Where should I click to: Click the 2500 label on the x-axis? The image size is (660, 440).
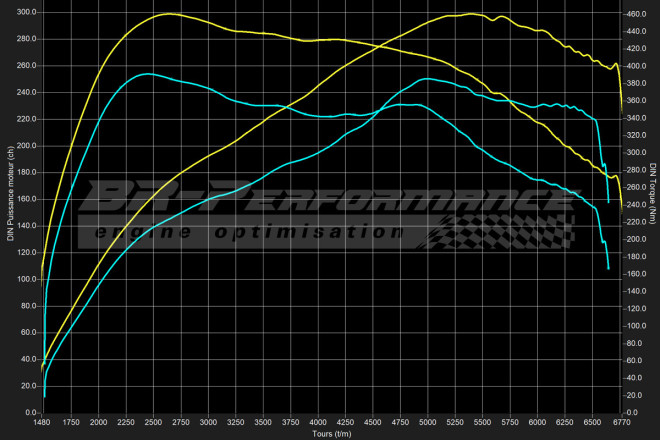pos(153,422)
